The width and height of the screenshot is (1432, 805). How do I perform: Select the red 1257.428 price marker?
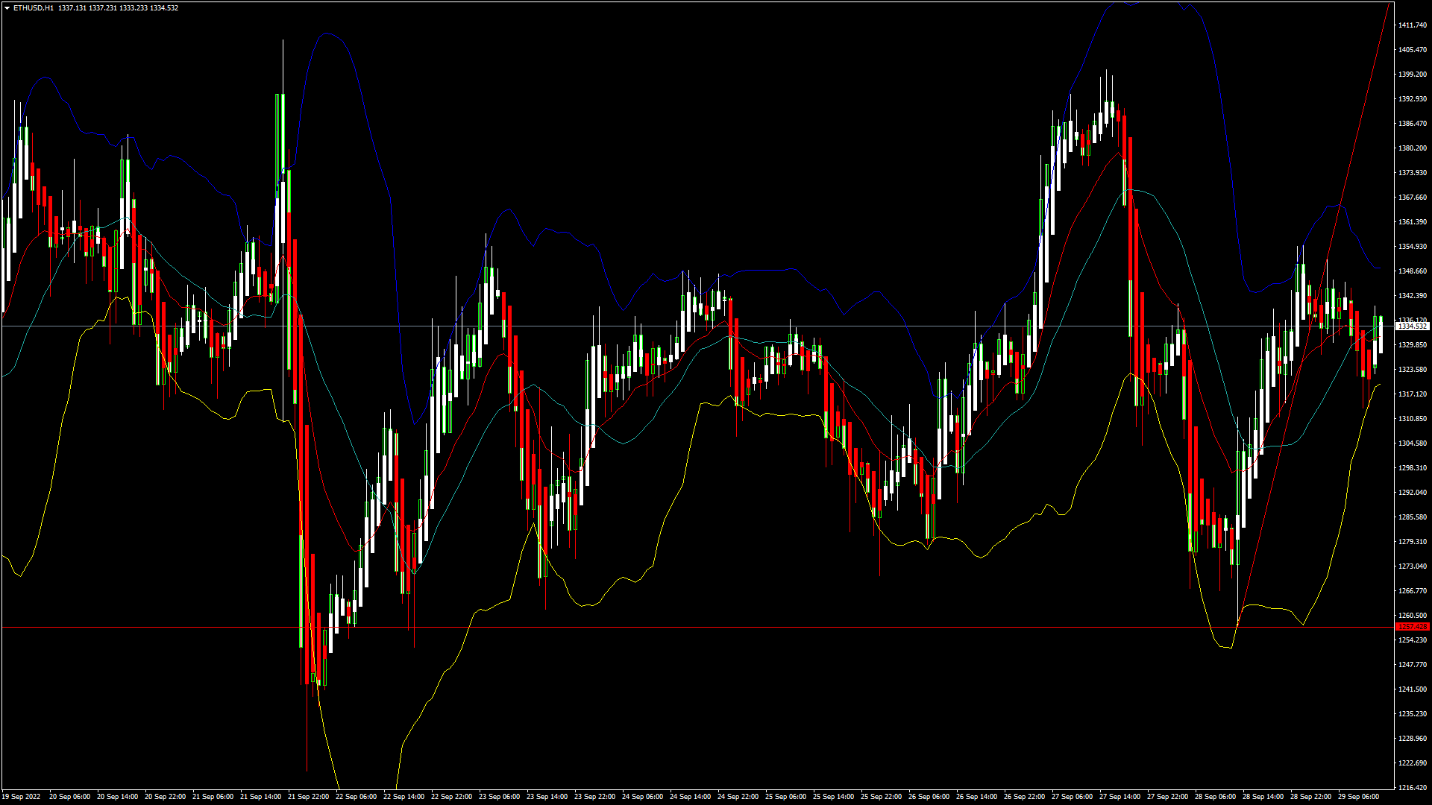(x=1413, y=627)
